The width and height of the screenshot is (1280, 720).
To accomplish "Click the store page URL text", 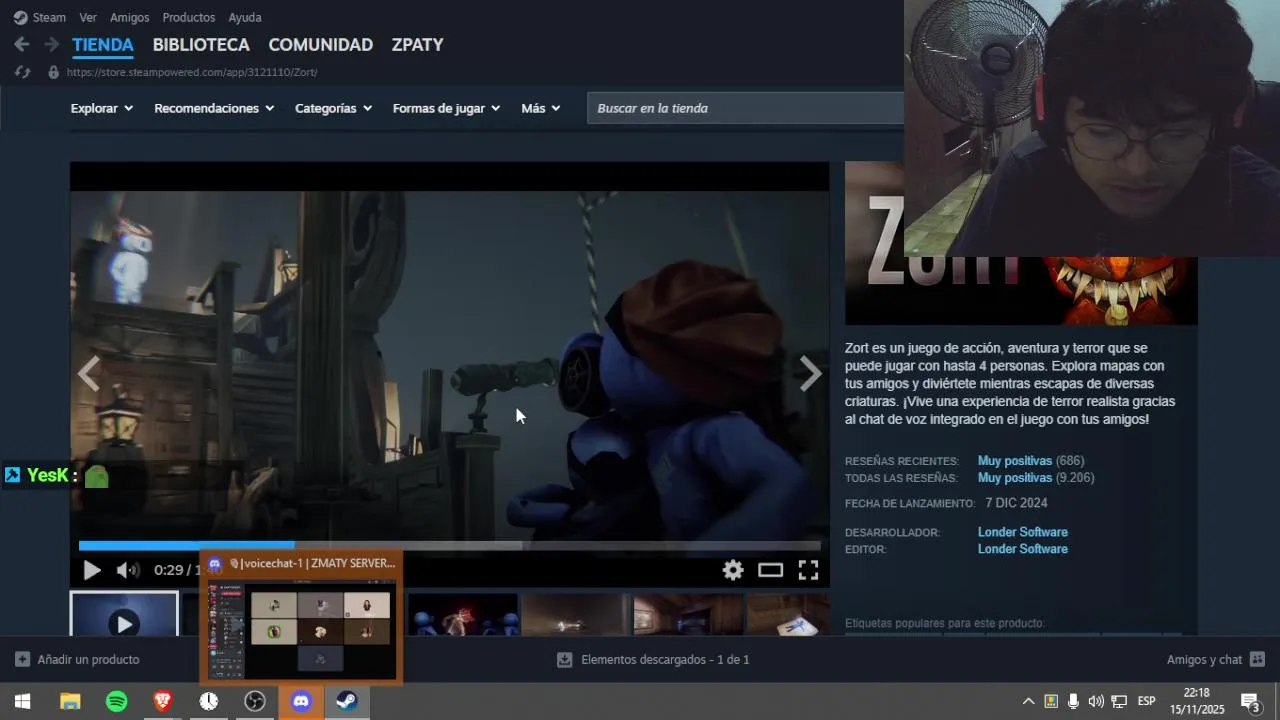I will coord(192,72).
